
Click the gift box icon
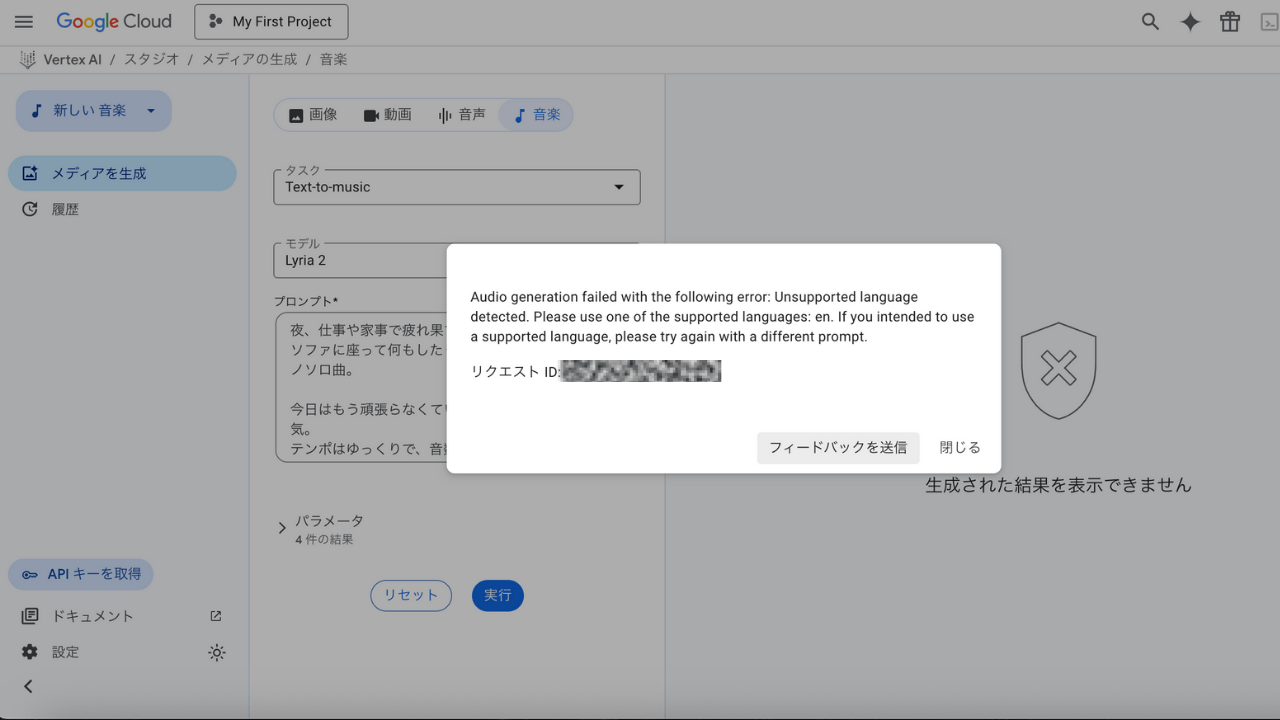[1229, 22]
